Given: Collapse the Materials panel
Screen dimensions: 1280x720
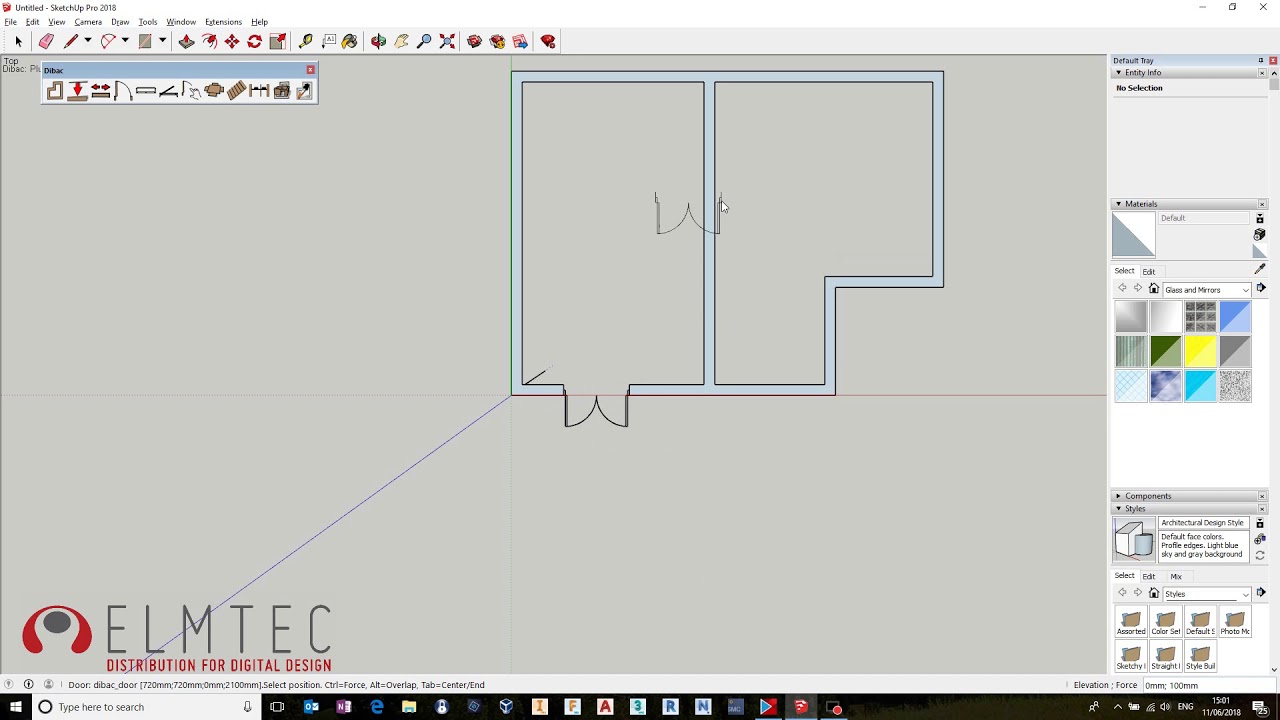Looking at the screenshot, I should [x=1118, y=204].
